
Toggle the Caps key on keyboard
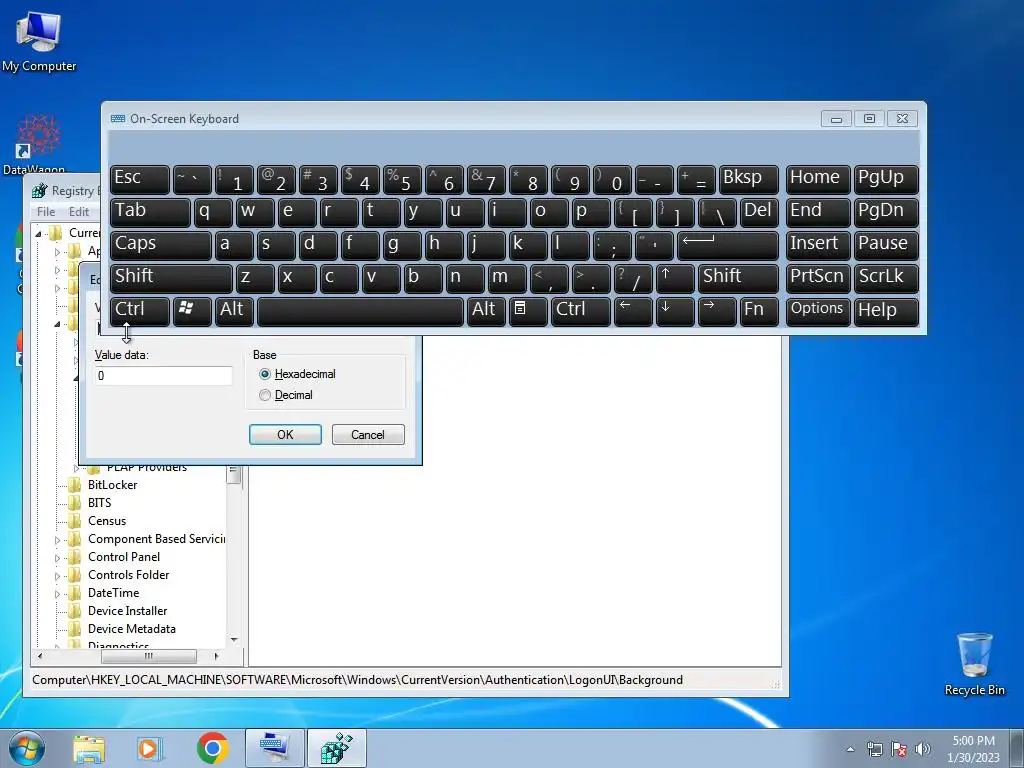161,246
